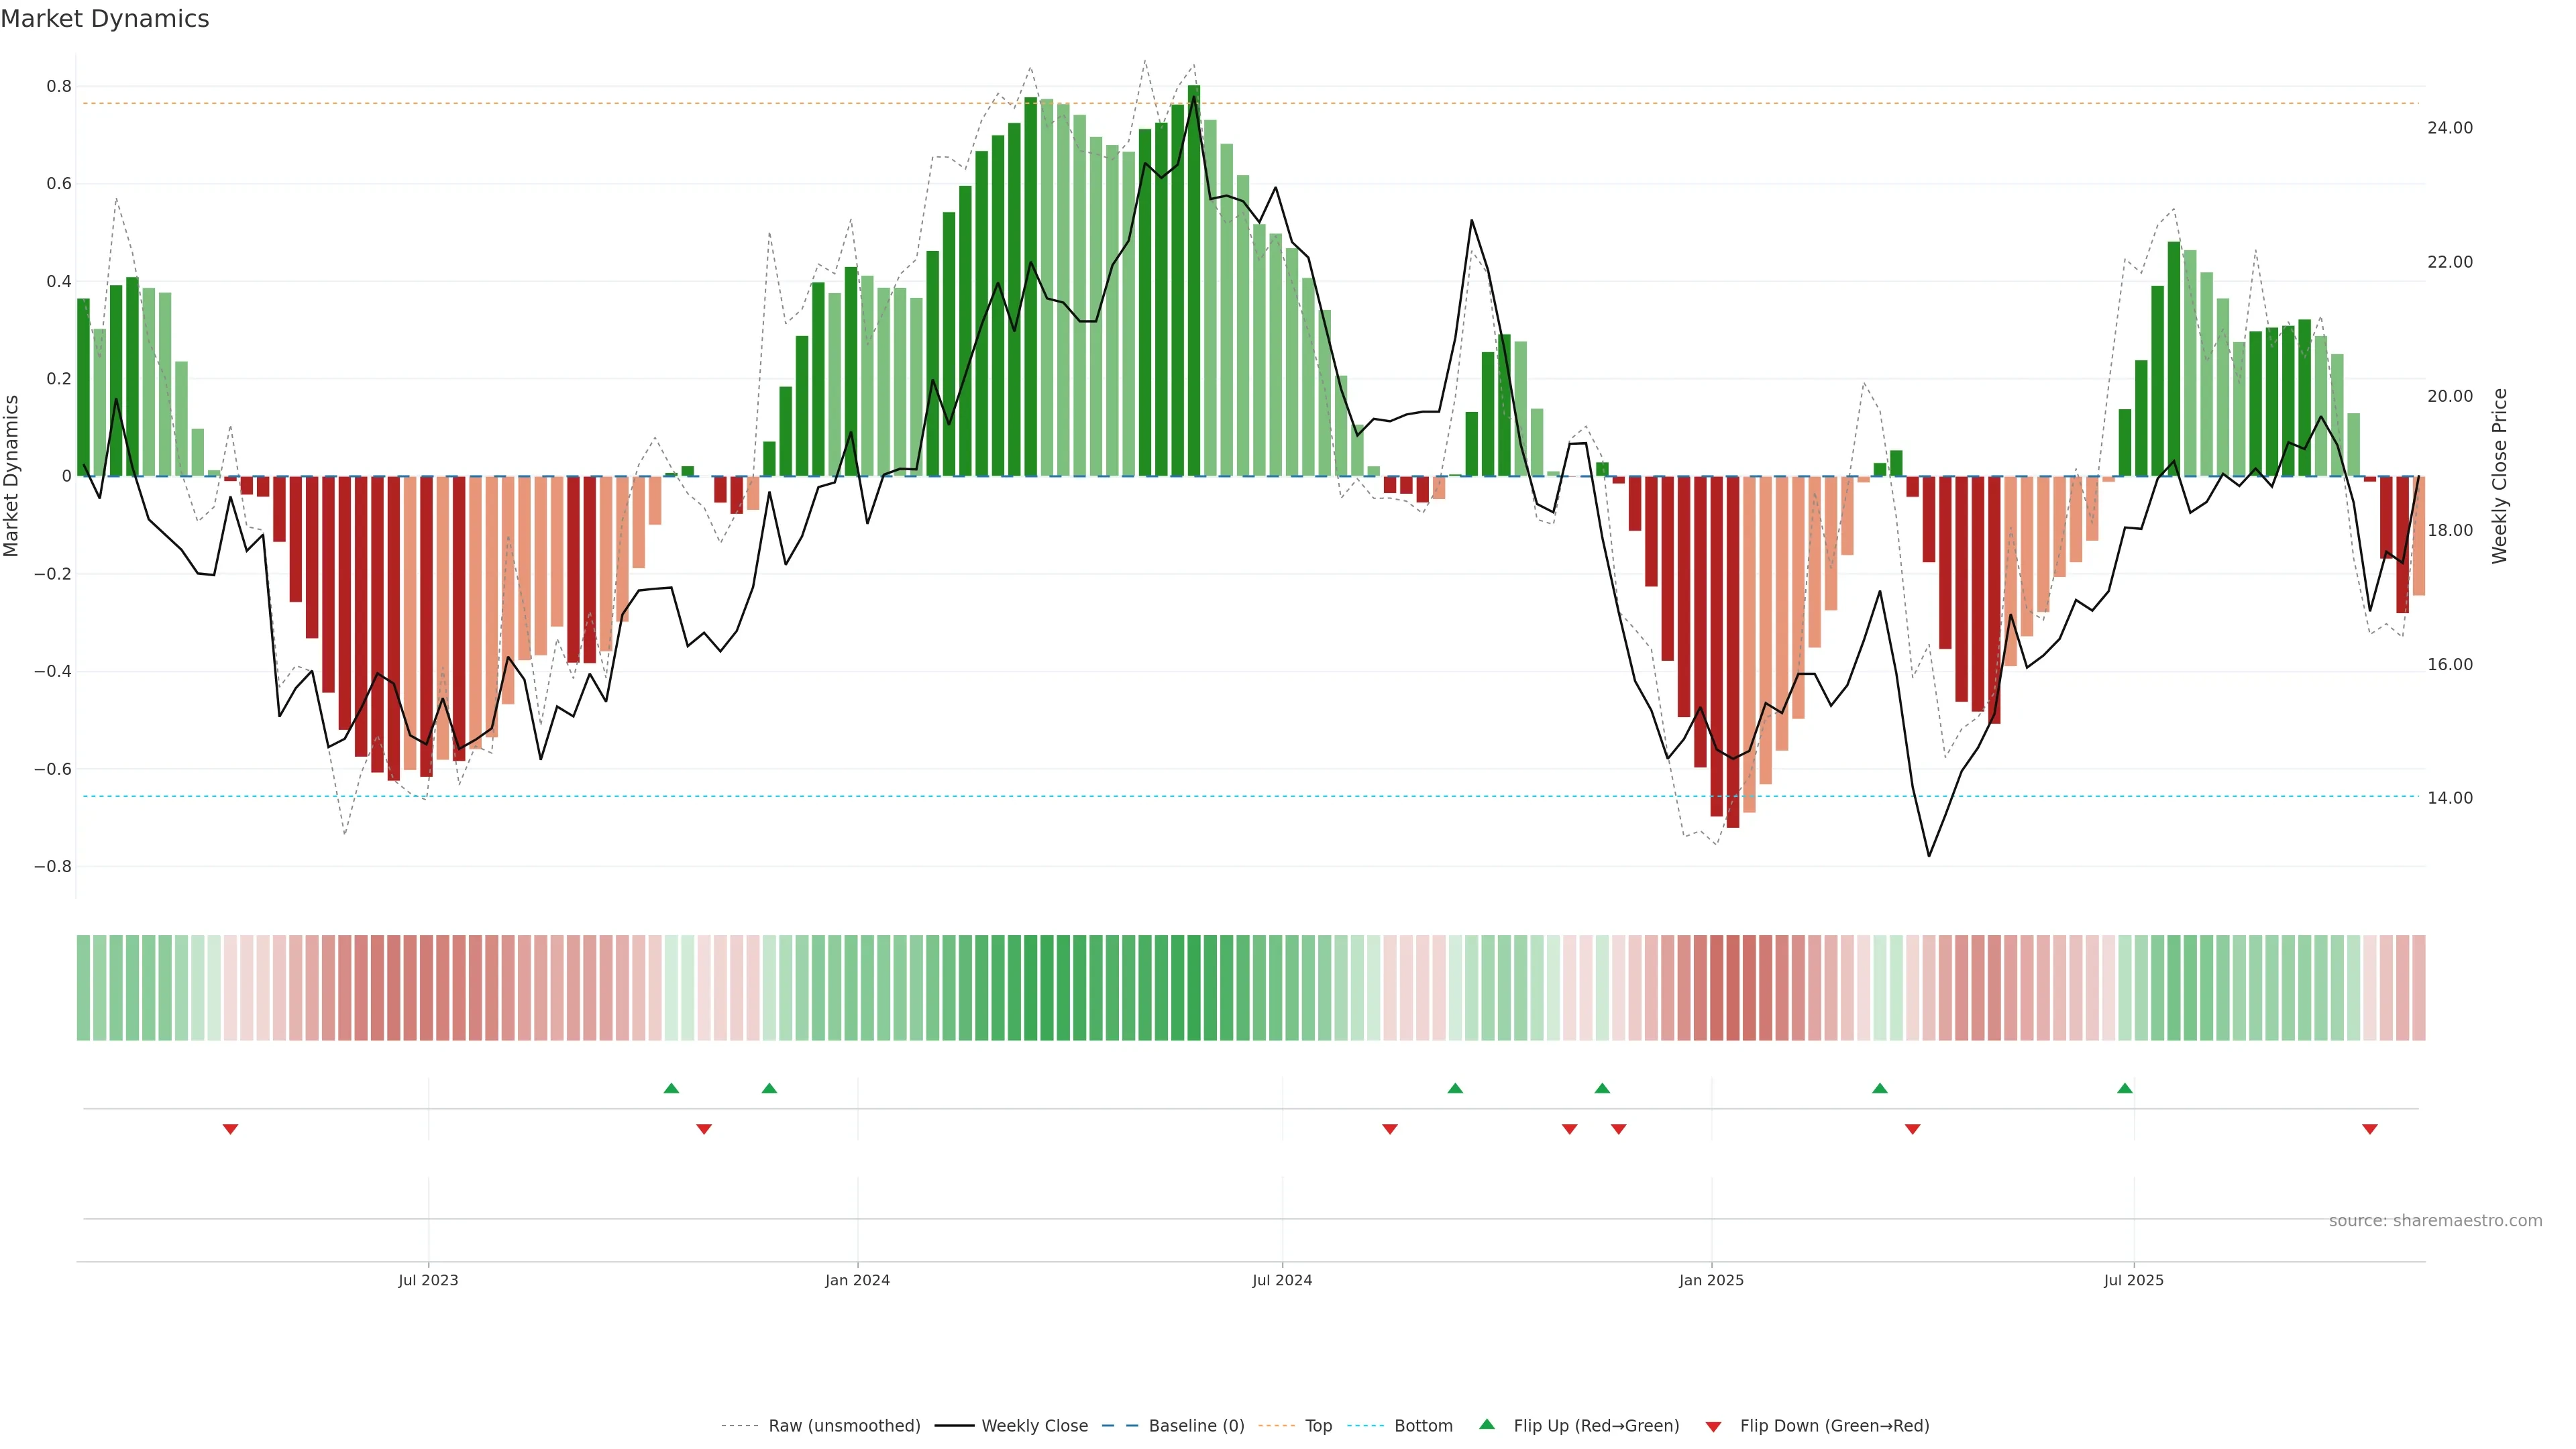Toggle the Weekly Close legend entry
Viewport: 2576px width, 1449px height.
click(x=1034, y=1426)
